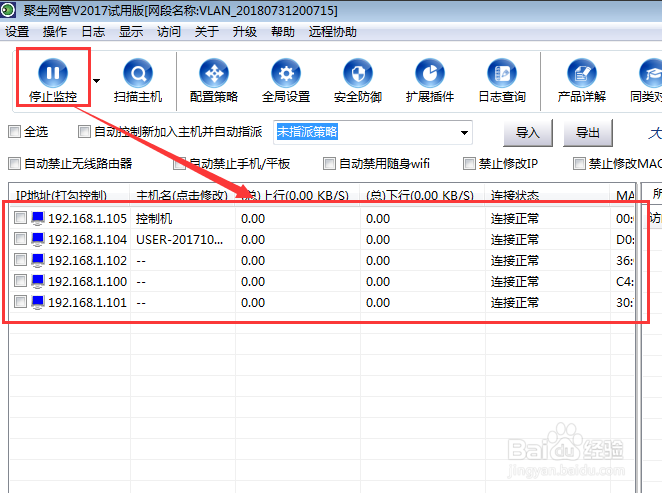
Task: Click host name USER-201710...
Action: point(179,240)
